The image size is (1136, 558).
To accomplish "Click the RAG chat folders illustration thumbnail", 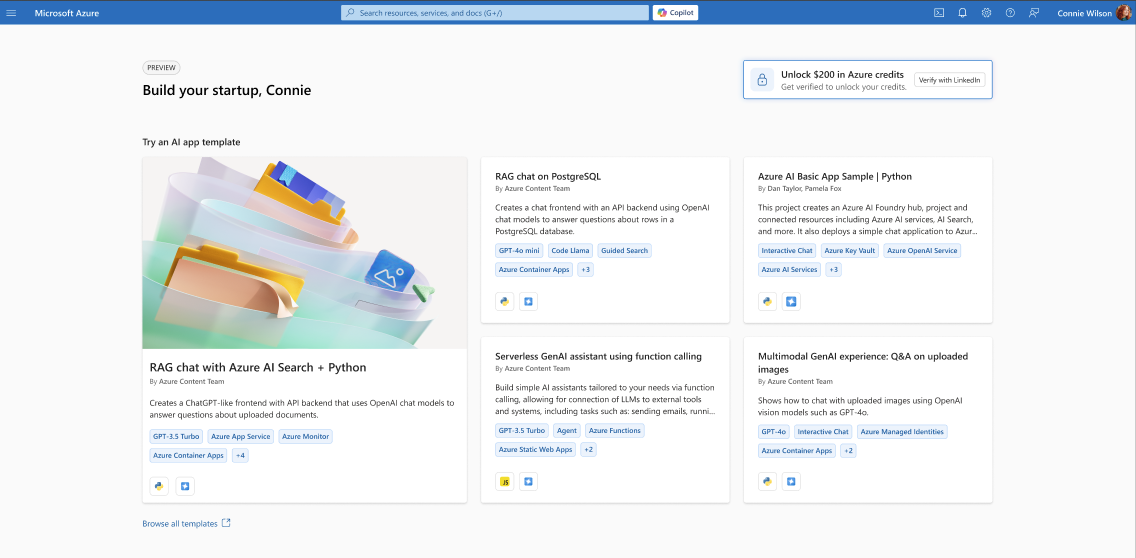I will tap(304, 253).
